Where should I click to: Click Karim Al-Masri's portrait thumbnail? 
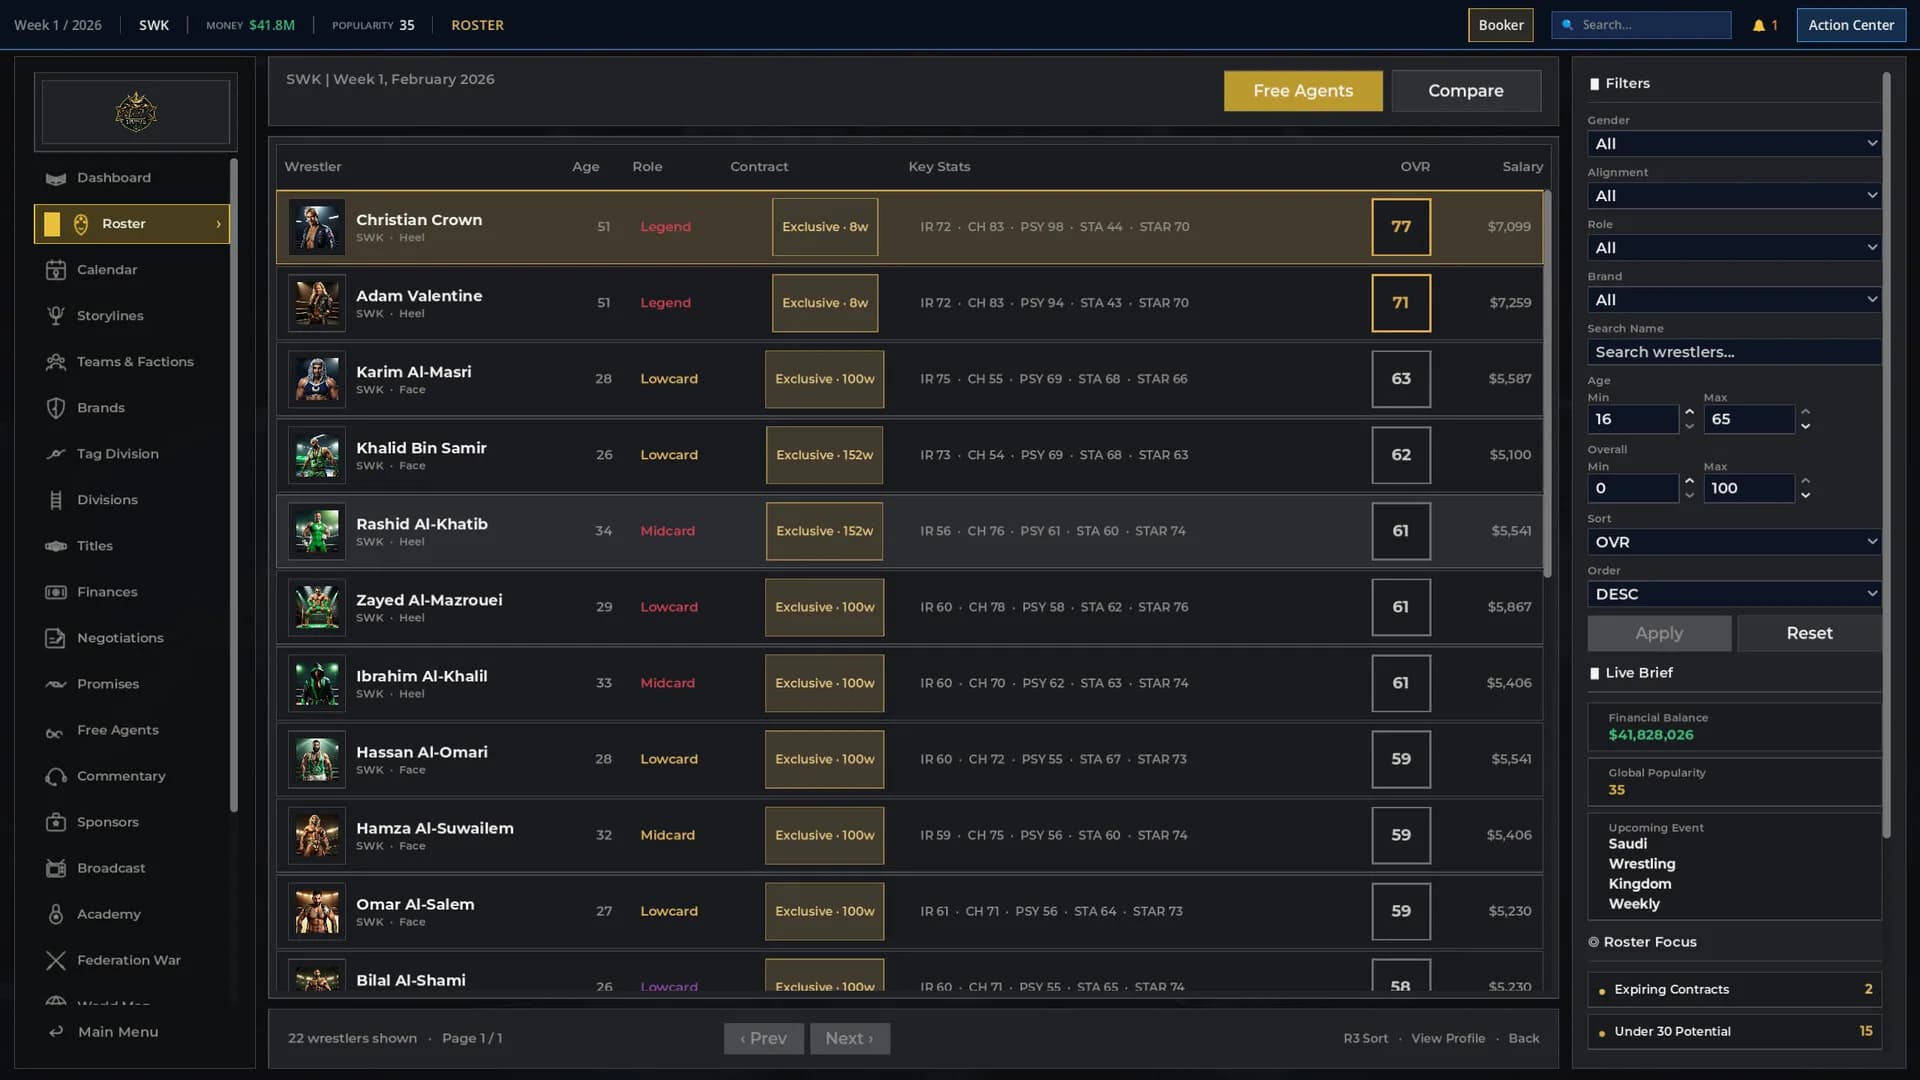tap(317, 379)
